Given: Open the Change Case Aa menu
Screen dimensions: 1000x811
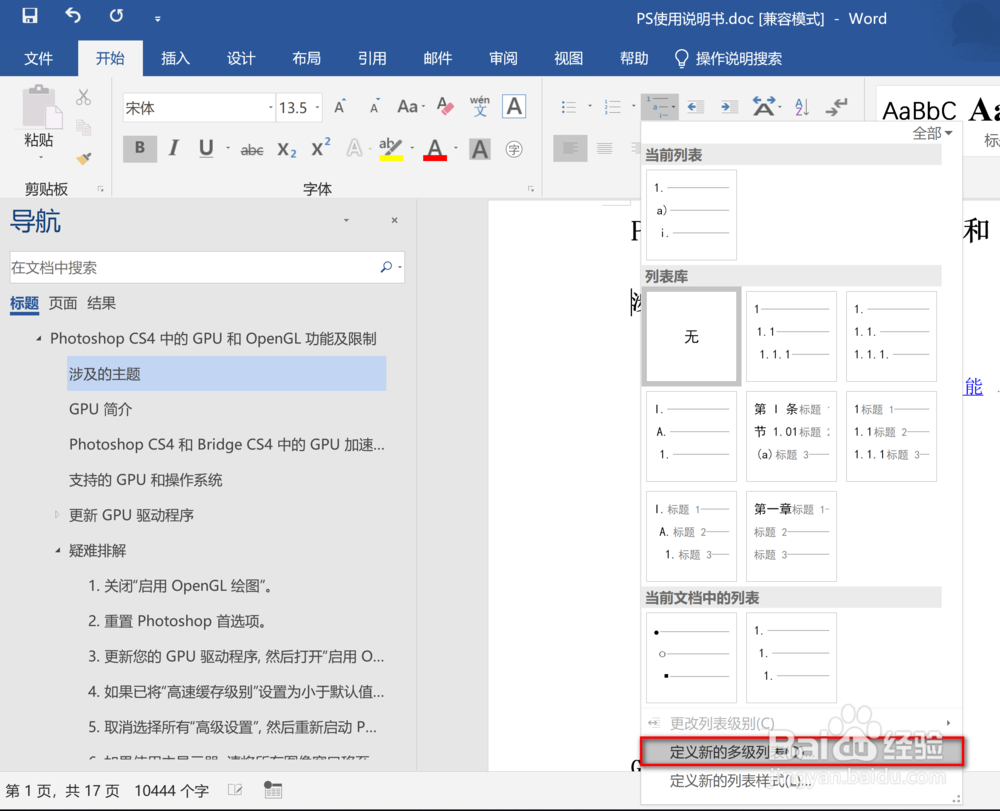Looking at the screenshot, I should 411,106.
